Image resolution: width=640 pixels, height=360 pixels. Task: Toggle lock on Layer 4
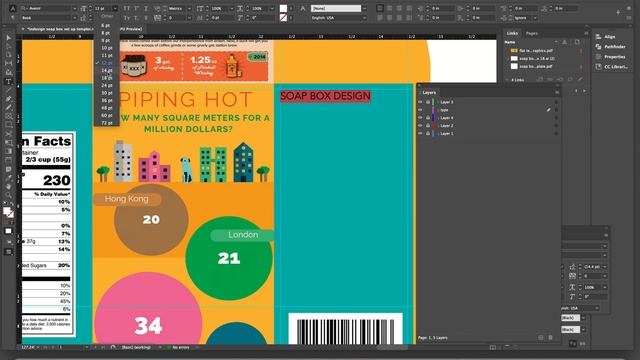tap(427, 118)
